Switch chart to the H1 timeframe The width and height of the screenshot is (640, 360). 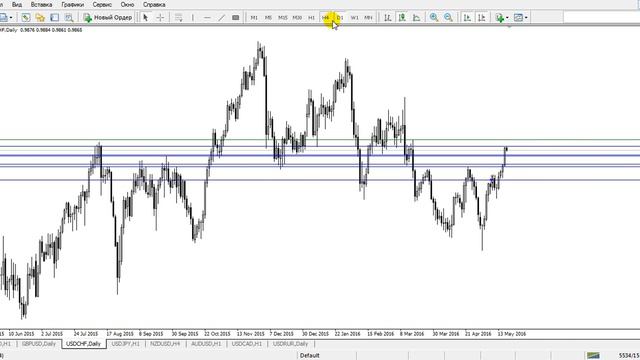311,18
